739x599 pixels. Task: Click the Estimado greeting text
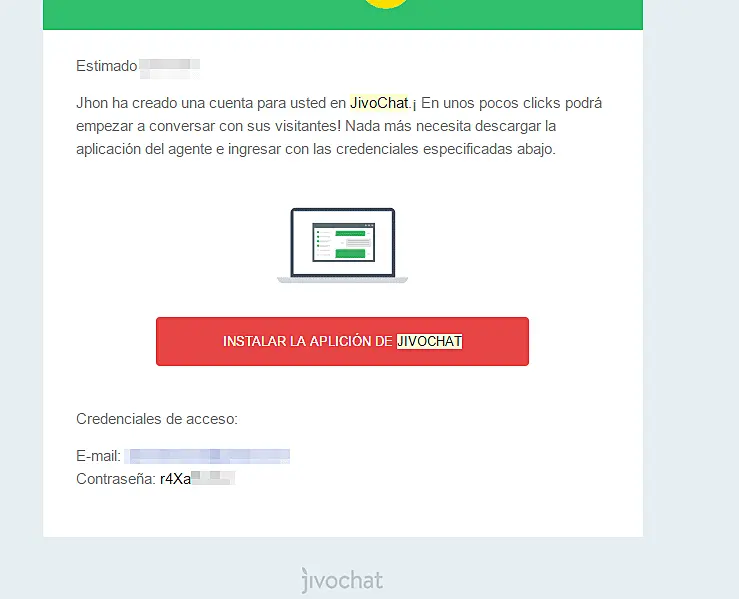pyautogui.click(x=107, y=66)
